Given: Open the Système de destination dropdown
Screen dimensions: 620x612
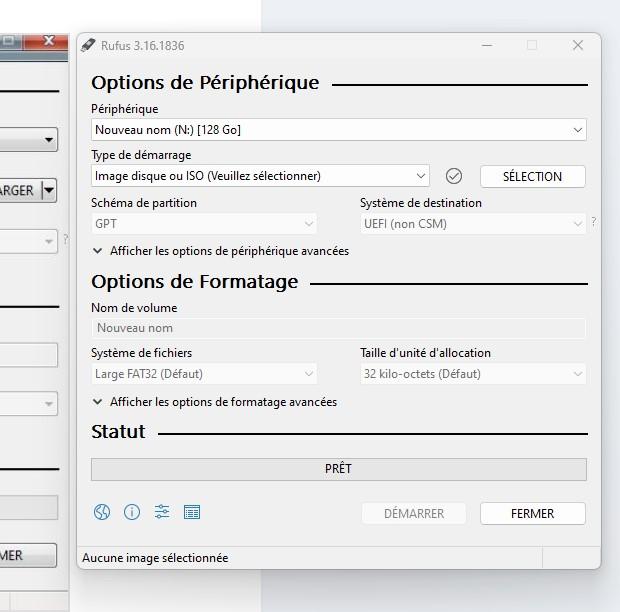Looking at the screenshot, I should [x=473, y=224].
